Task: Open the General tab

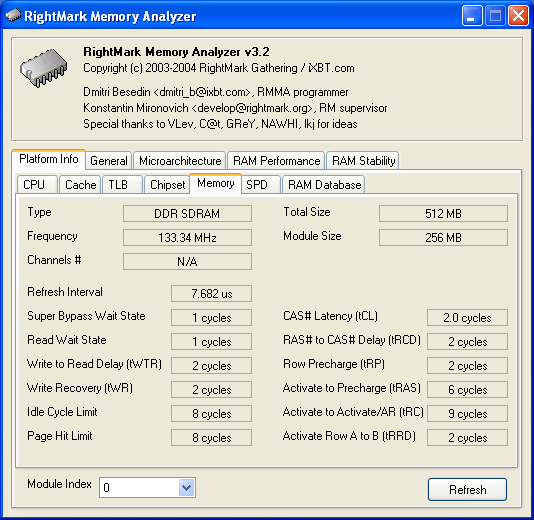Action: pos(109,161)
